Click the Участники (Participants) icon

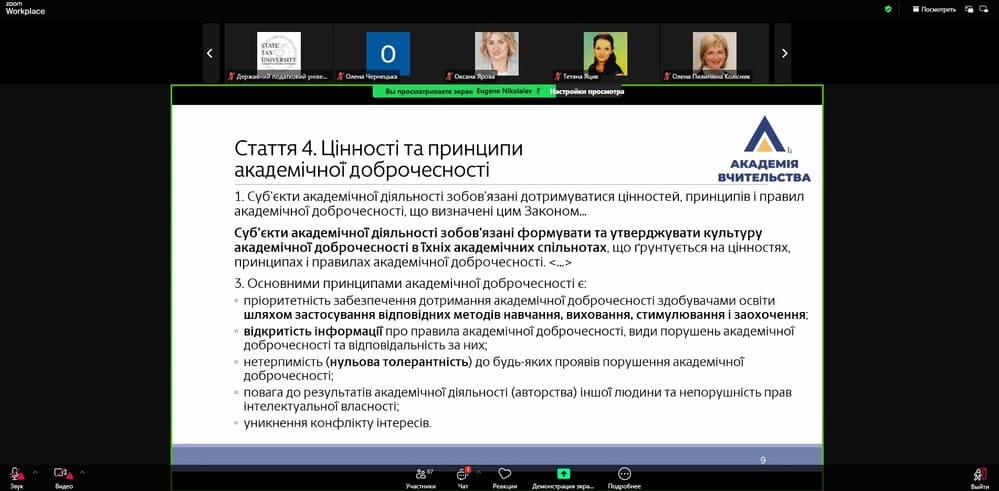[420, 473]
